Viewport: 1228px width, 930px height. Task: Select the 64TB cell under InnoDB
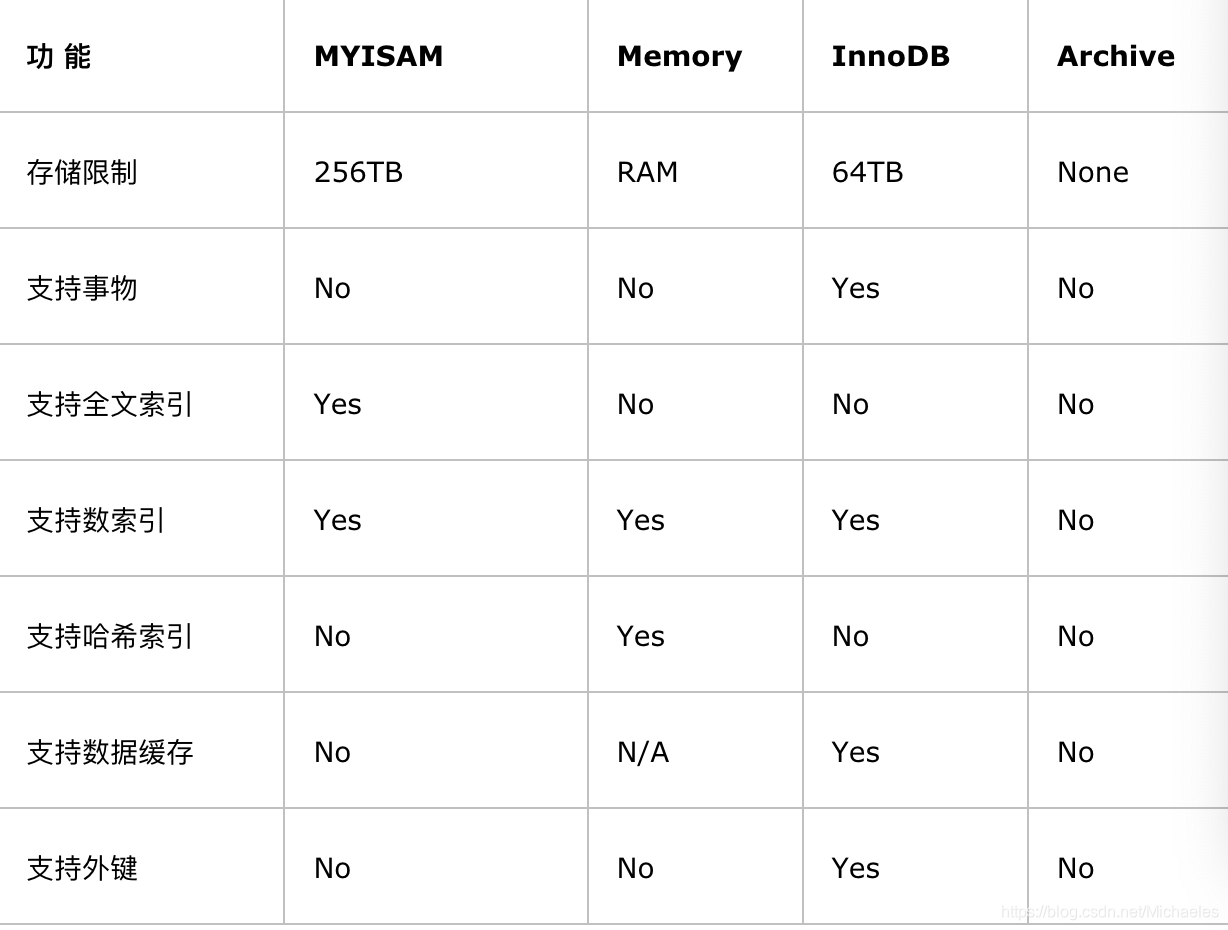pos(867,172)
